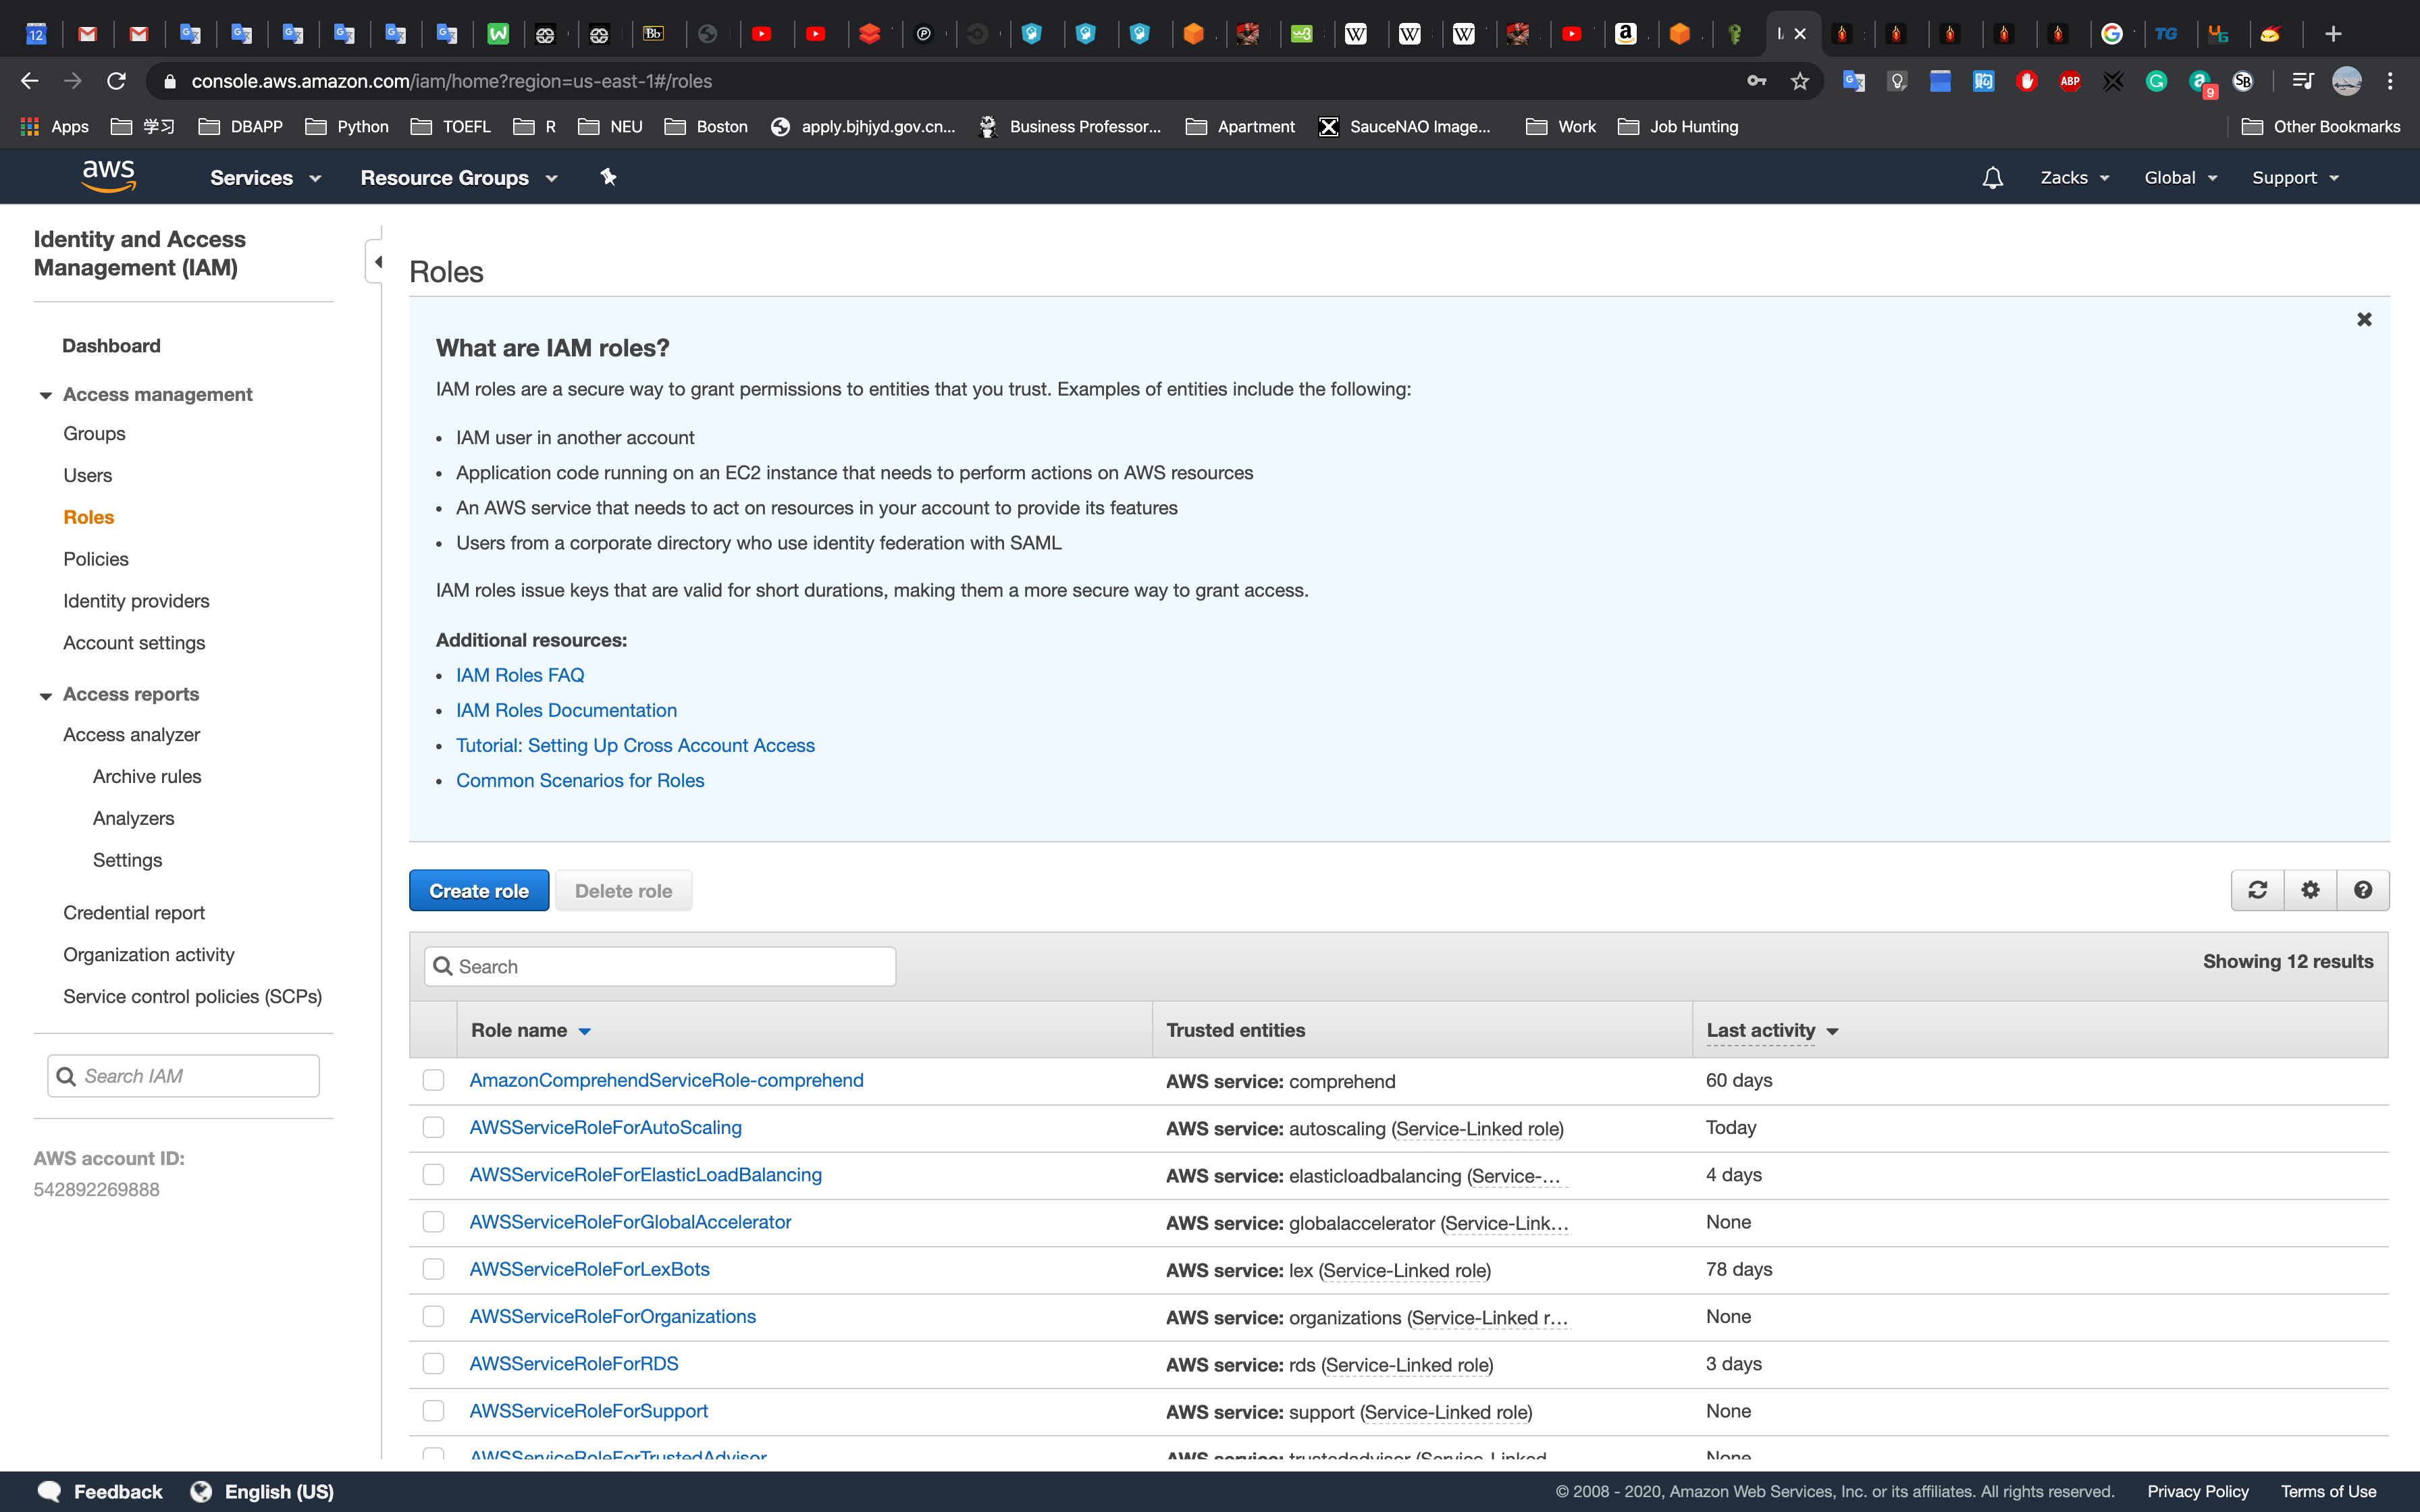
Task: Open table settings gear icon
Action: tap(2310, 890)
